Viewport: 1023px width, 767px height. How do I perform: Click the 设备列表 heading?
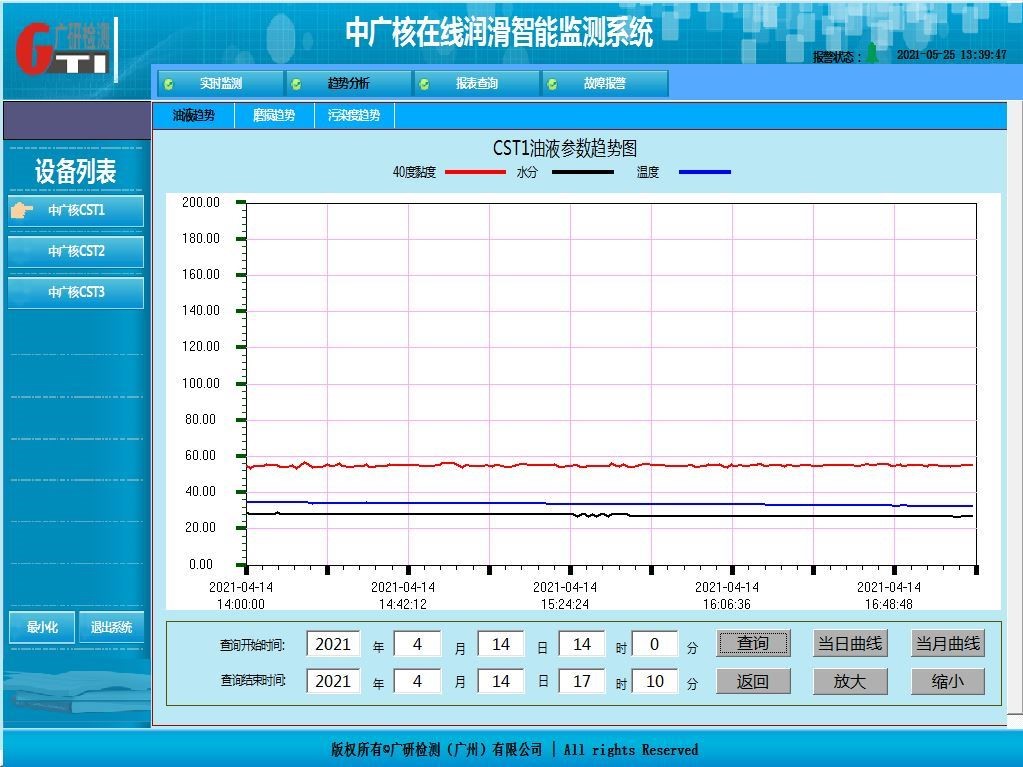76,172
